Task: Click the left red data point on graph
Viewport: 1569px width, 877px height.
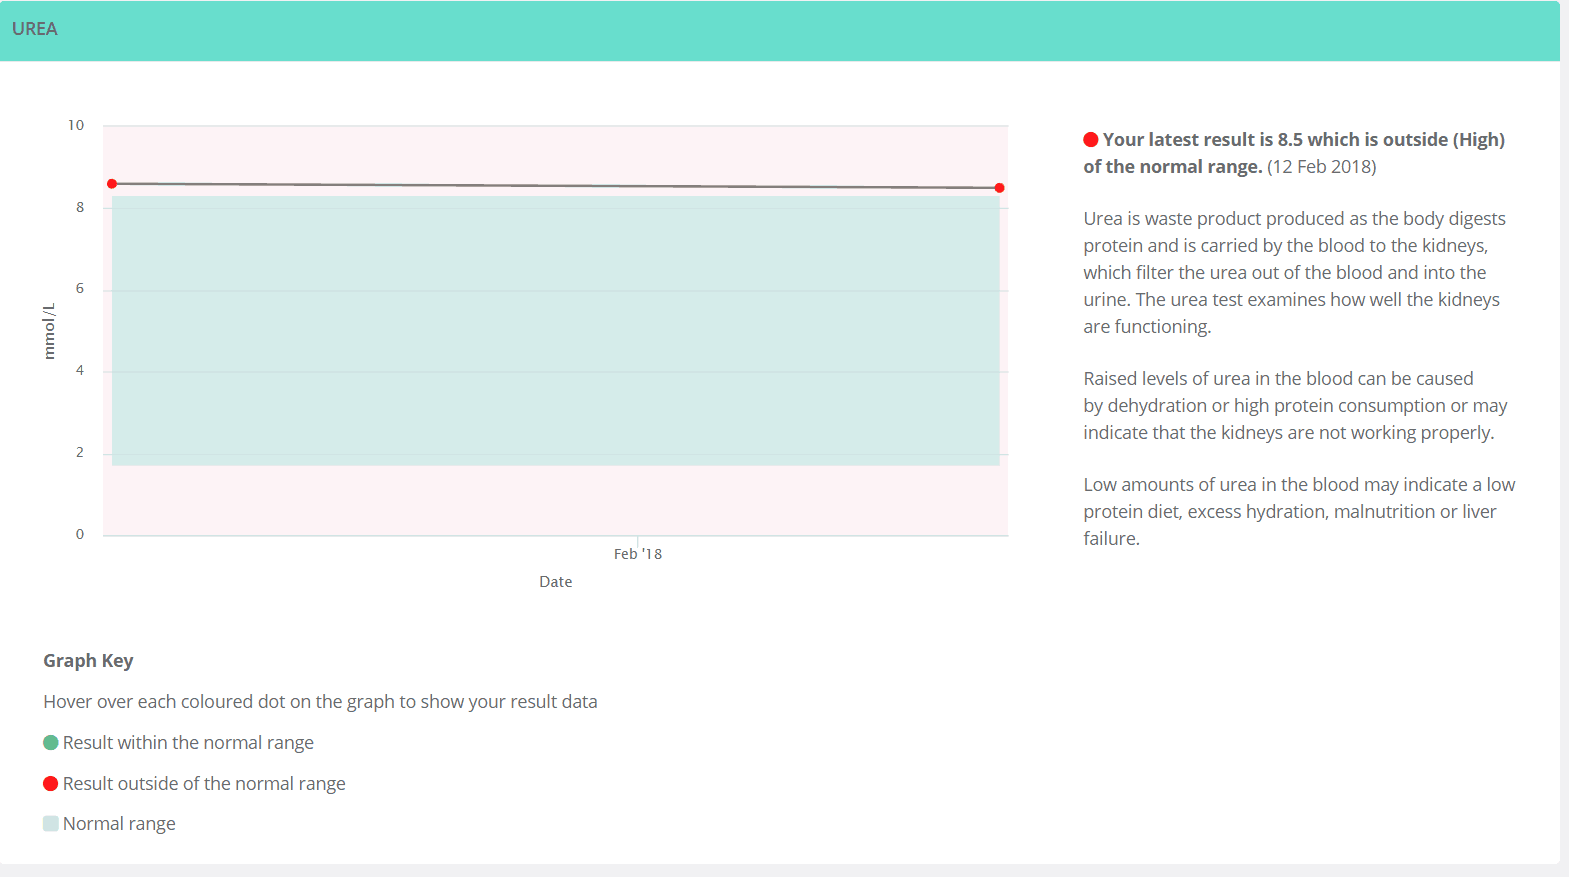Action: pos(112,184)
